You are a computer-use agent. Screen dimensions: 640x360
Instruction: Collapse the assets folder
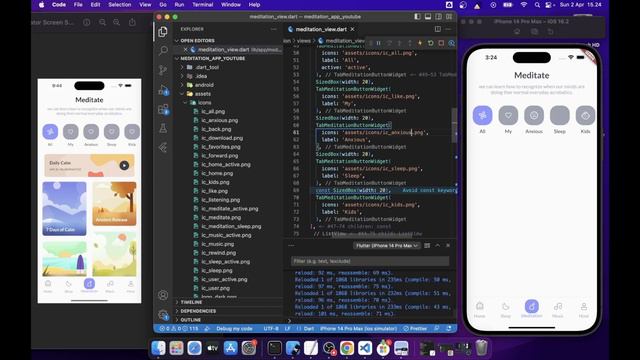pyautogui.click(x=203, y=94)
